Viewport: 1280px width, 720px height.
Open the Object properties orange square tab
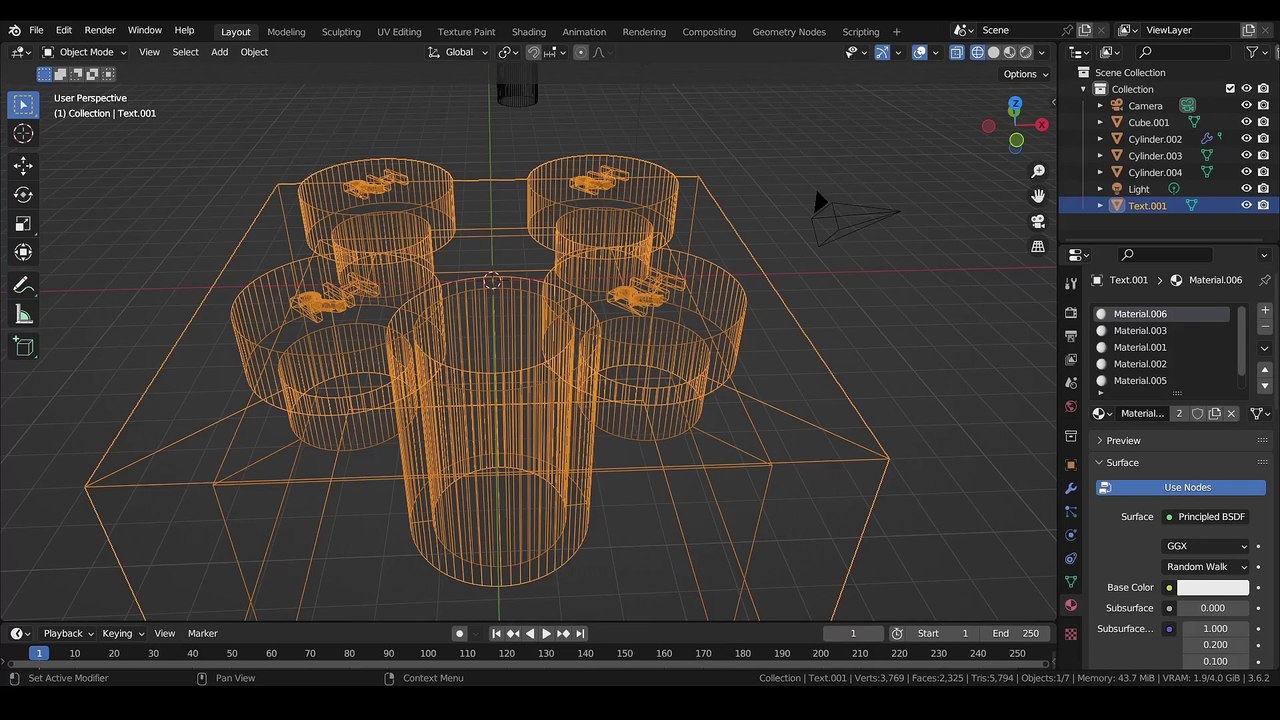coord(1071,465)
